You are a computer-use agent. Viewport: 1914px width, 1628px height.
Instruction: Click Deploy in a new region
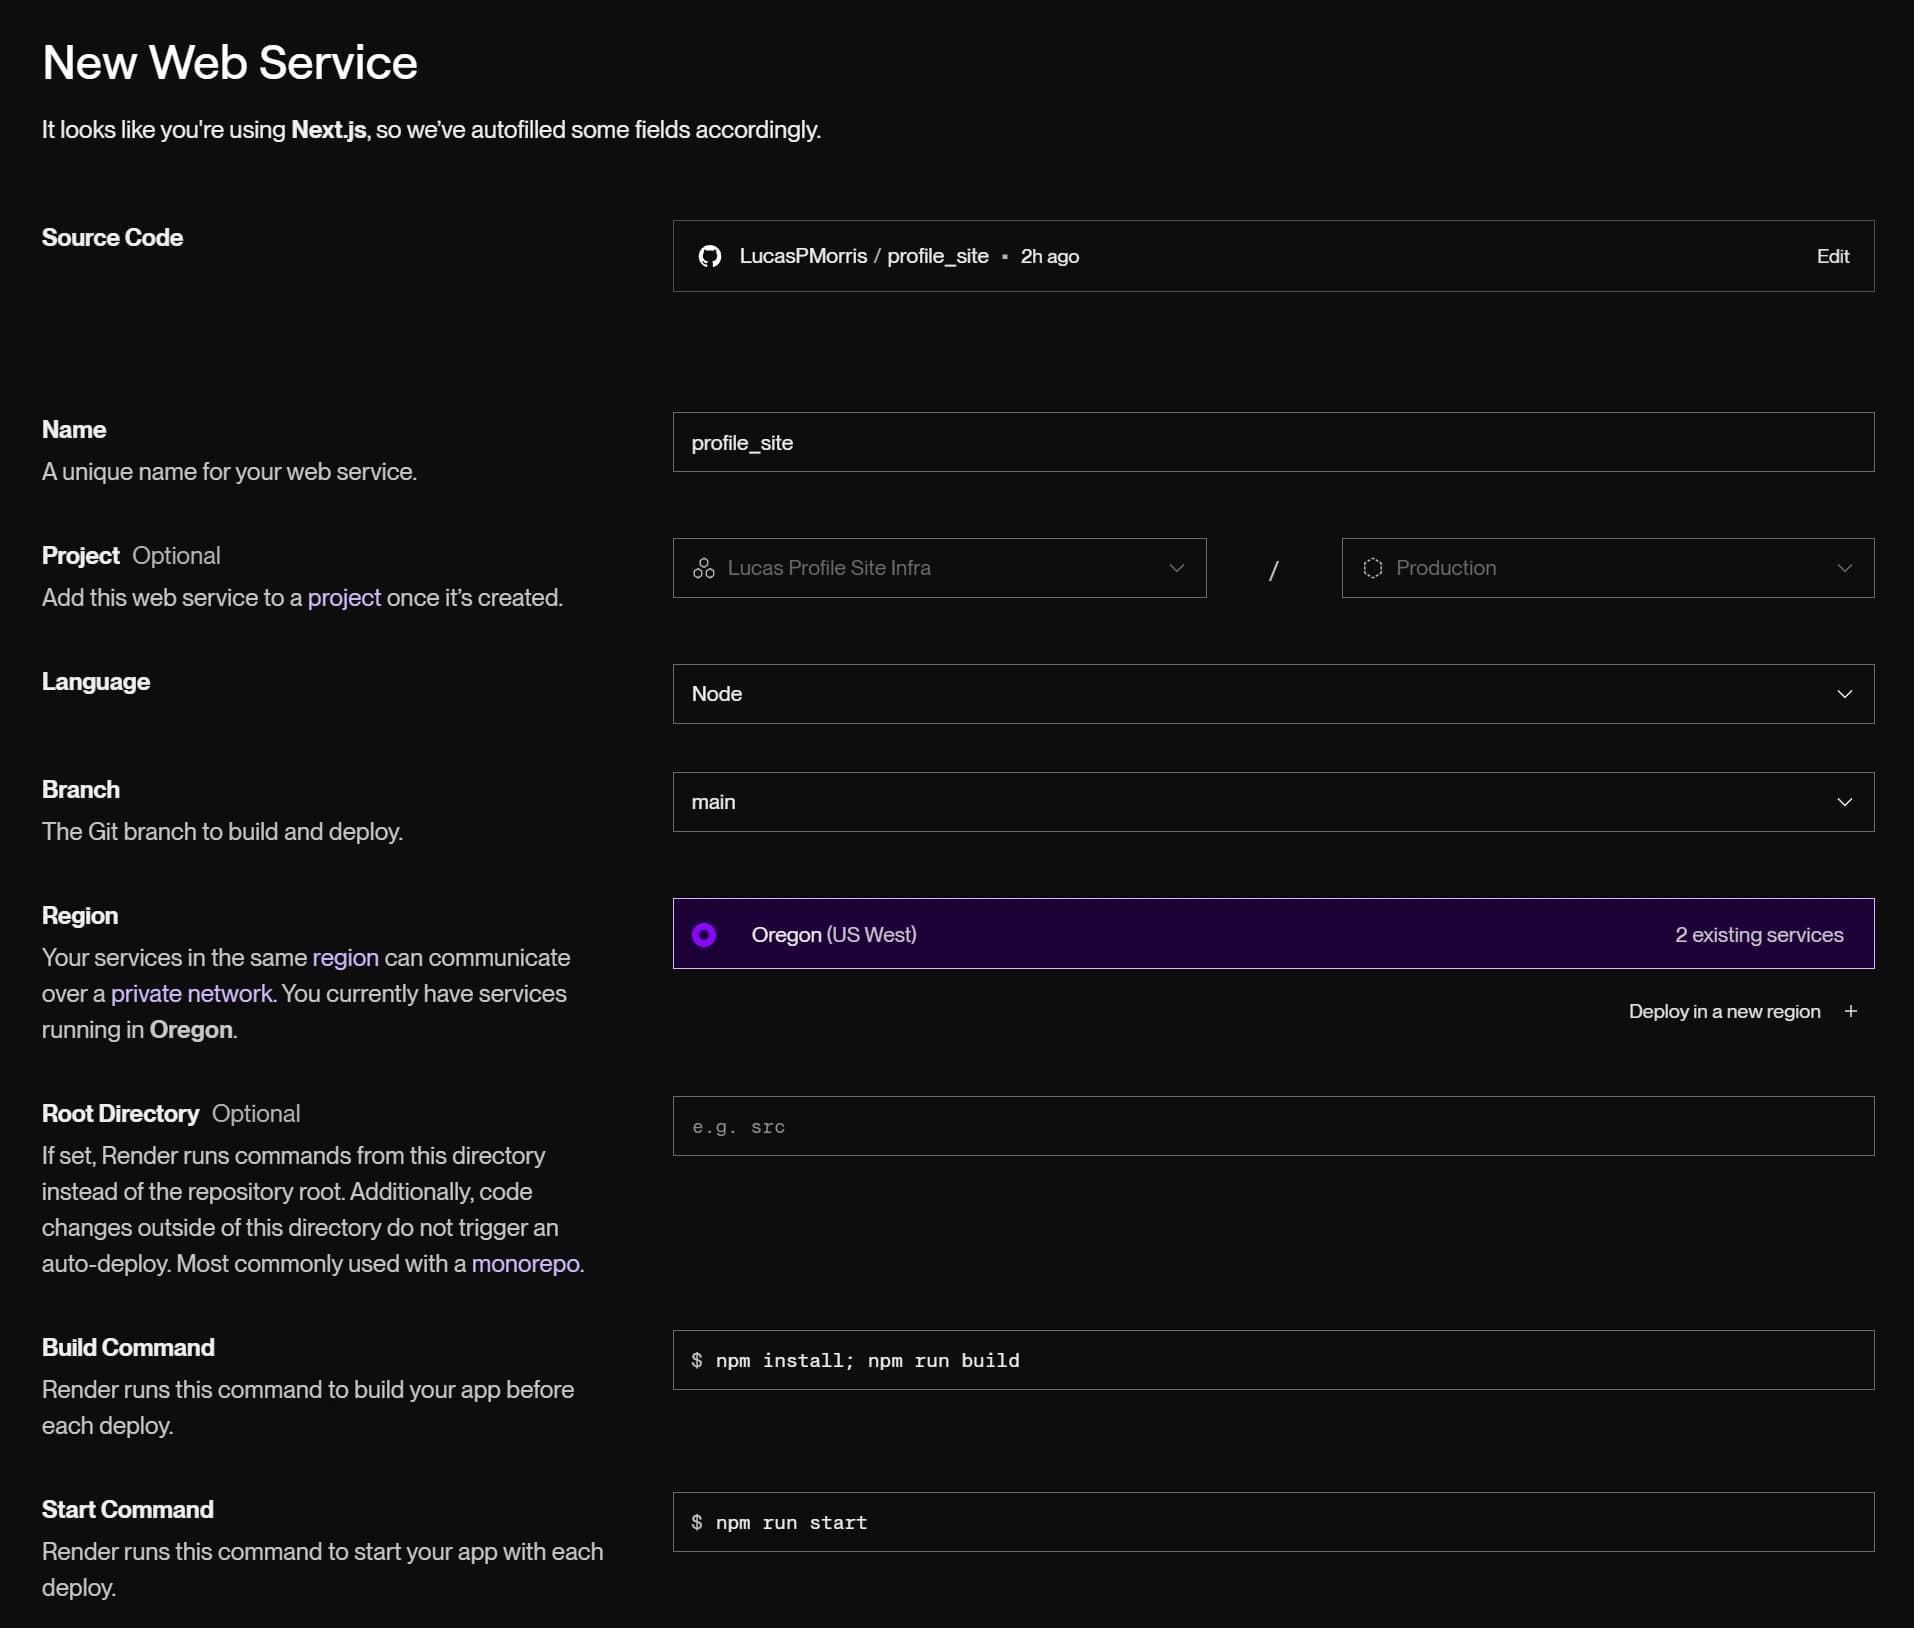click(1724, 1011)
